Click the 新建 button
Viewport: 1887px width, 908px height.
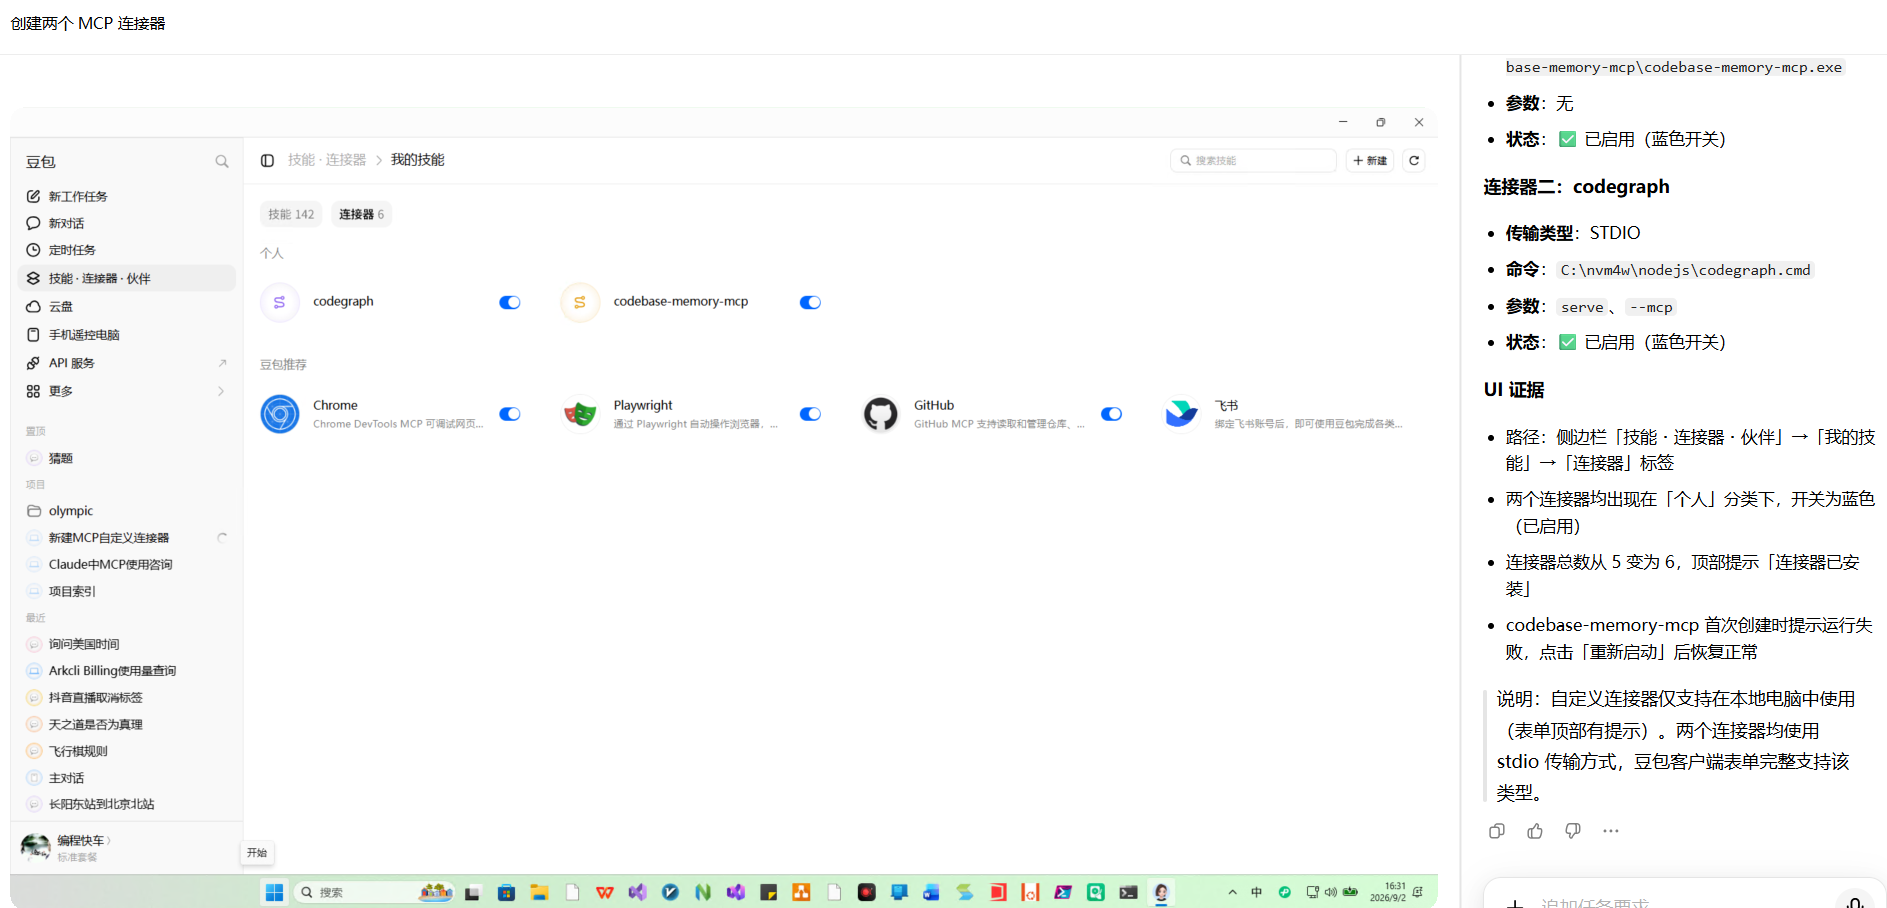pyautogui.click(x=1370, y=160)
